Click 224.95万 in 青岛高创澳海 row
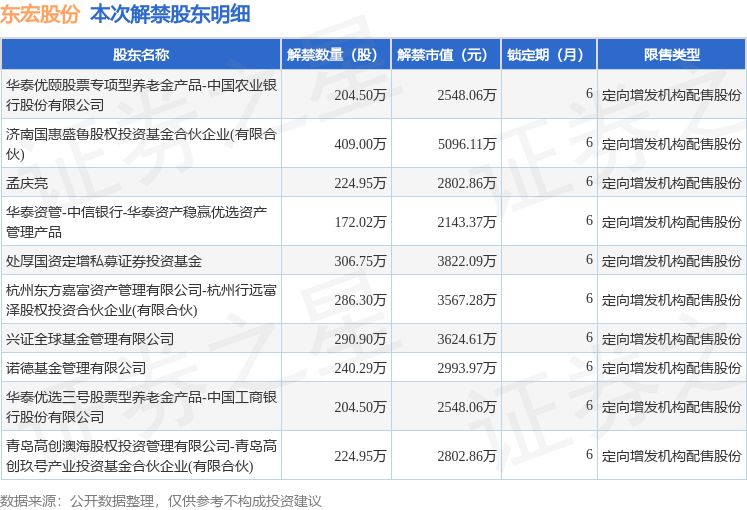The image size is (747, 510). (x=360, y=456)
